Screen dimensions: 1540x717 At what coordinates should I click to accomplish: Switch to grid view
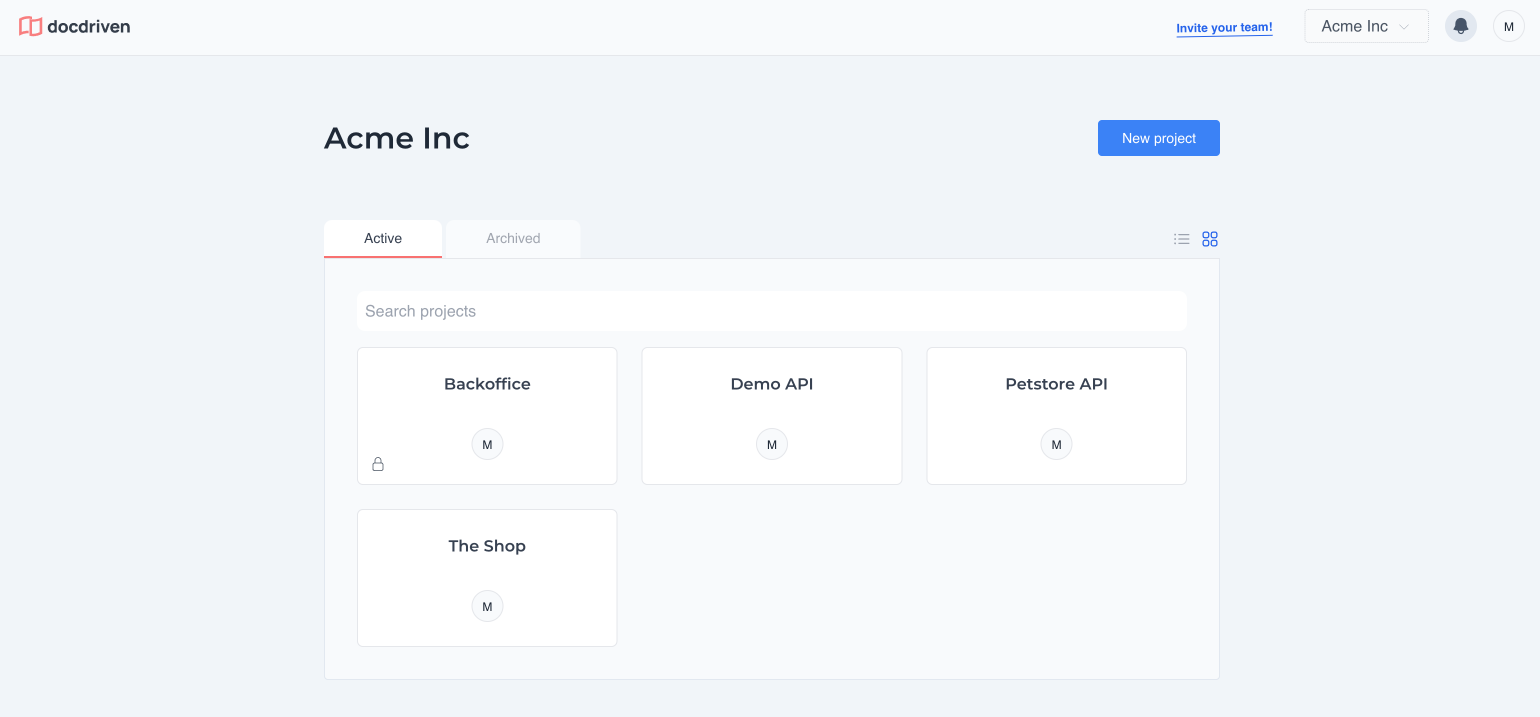point(1210,239)
